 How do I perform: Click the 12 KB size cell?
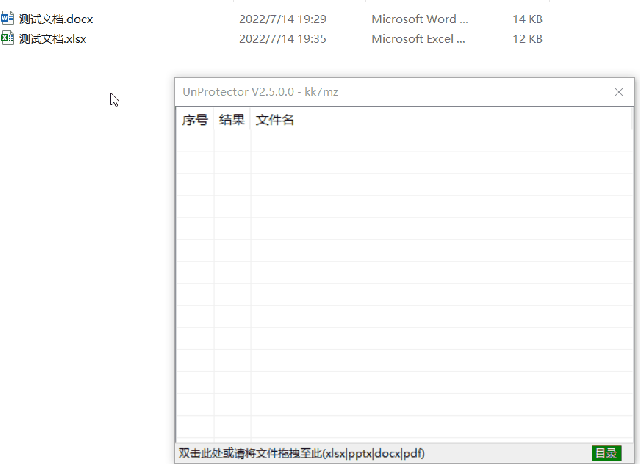tap(527, 39)
